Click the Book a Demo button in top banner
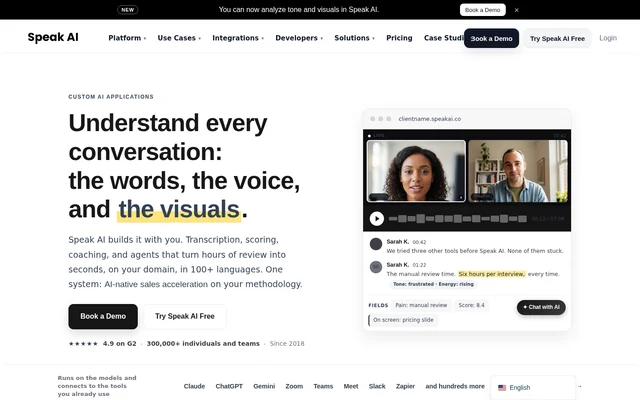640x400 pixels. 482,10
